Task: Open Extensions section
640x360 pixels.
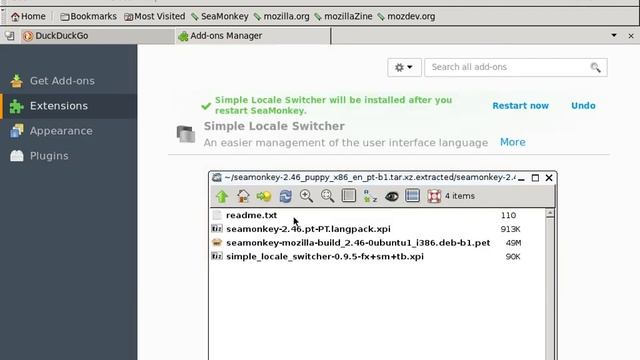Action: click(69, 106)
